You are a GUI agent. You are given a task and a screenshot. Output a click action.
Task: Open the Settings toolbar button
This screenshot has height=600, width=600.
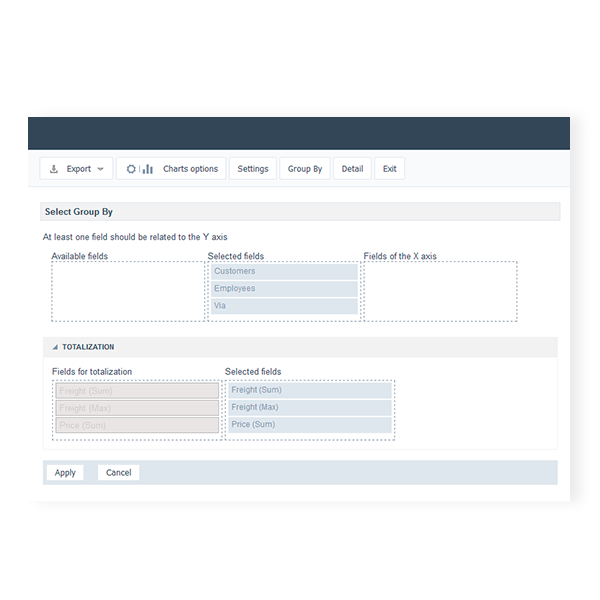[x=253, y=169]
